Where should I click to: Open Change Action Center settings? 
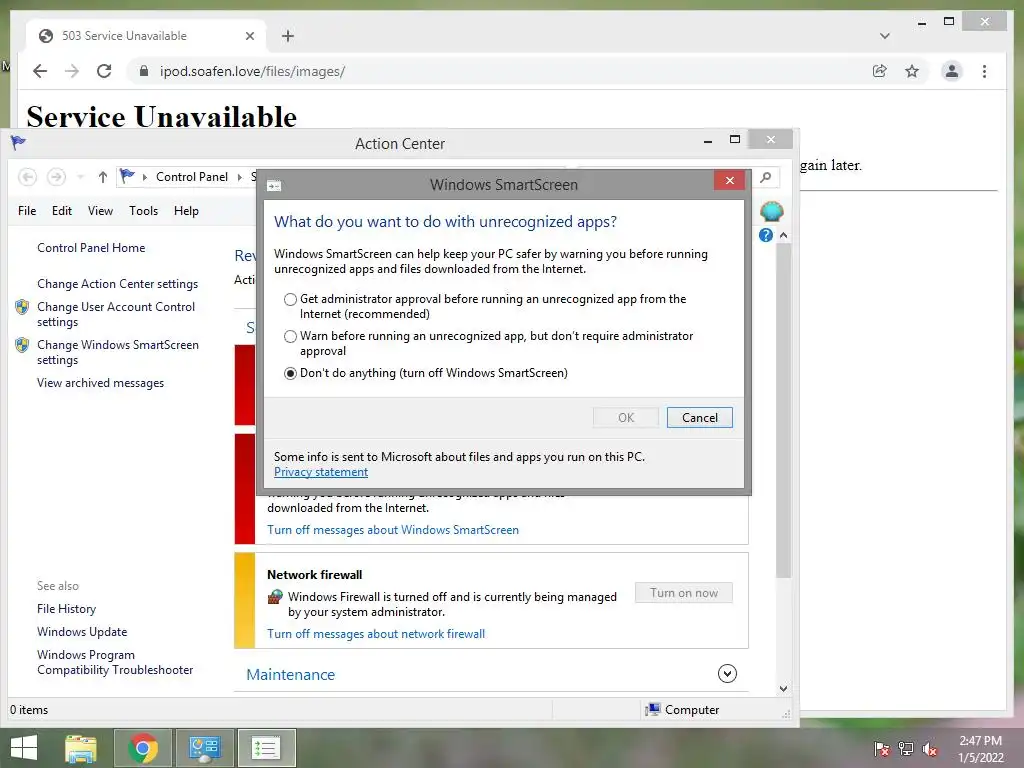click(x=118, y=284)
